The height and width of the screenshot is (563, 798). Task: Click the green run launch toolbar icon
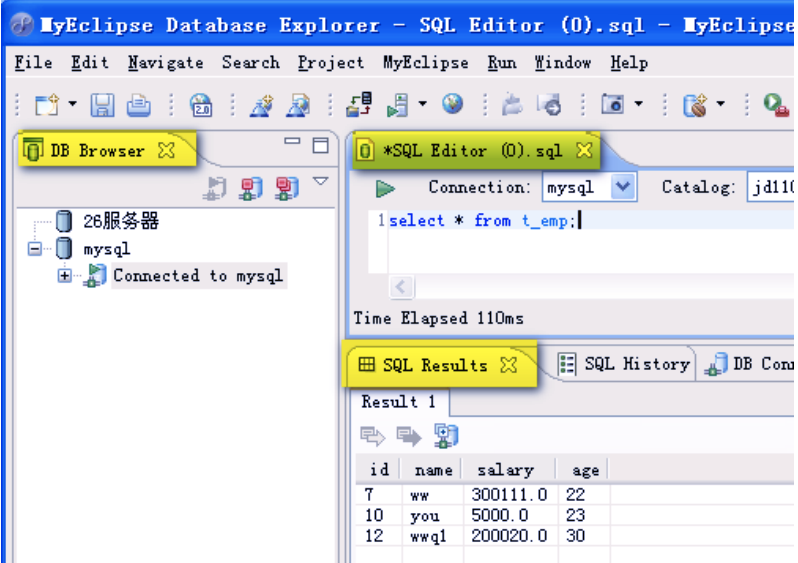pyautogui.click(x=776, y=105)
